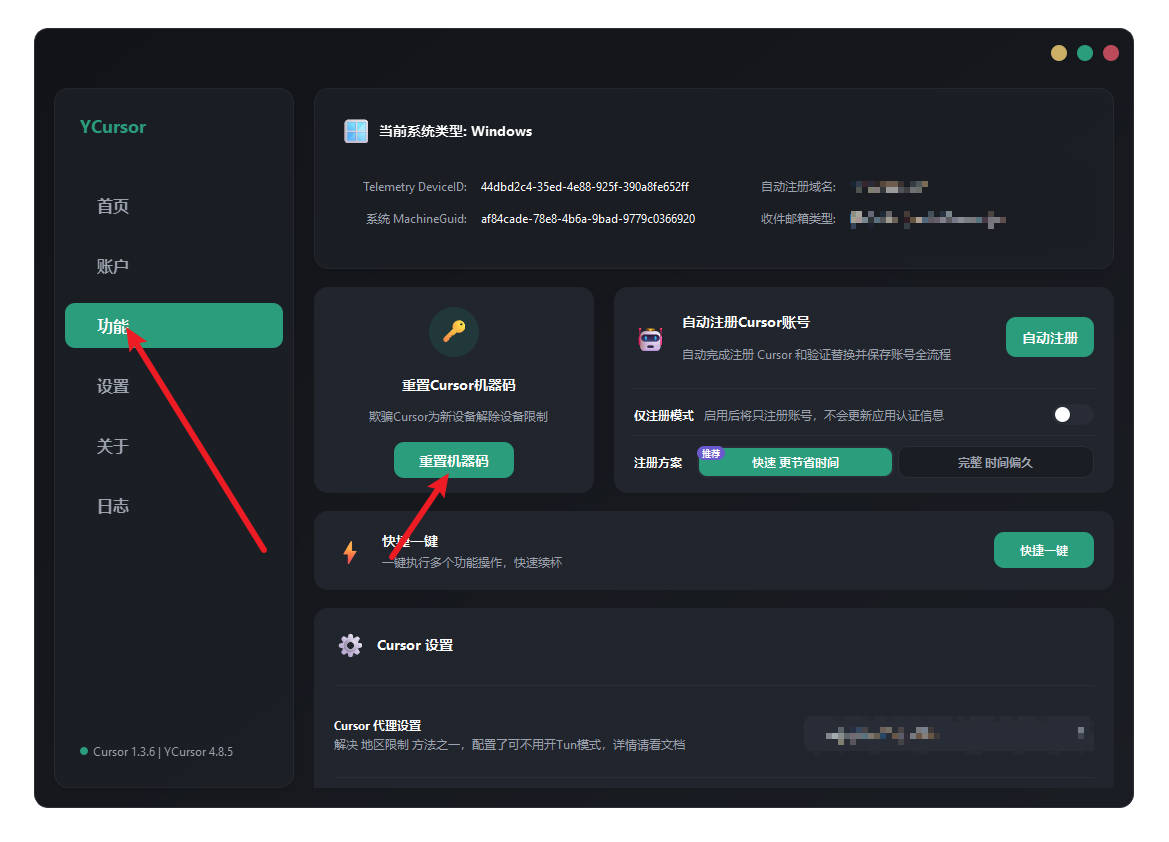The width and height of the screenshot is (1169, 842).
Task: Click the lightning bolt icon for 快捷一键
Action: pos(350,552)
